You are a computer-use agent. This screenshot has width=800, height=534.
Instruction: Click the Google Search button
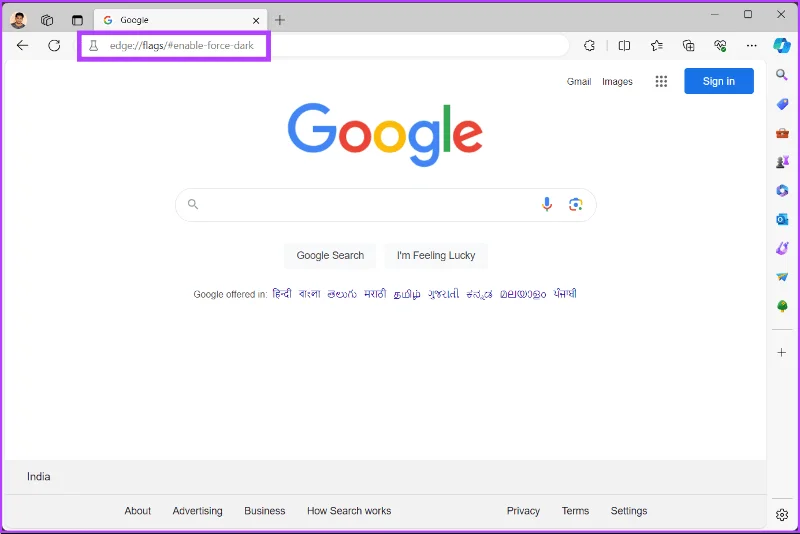pos(330,256)
